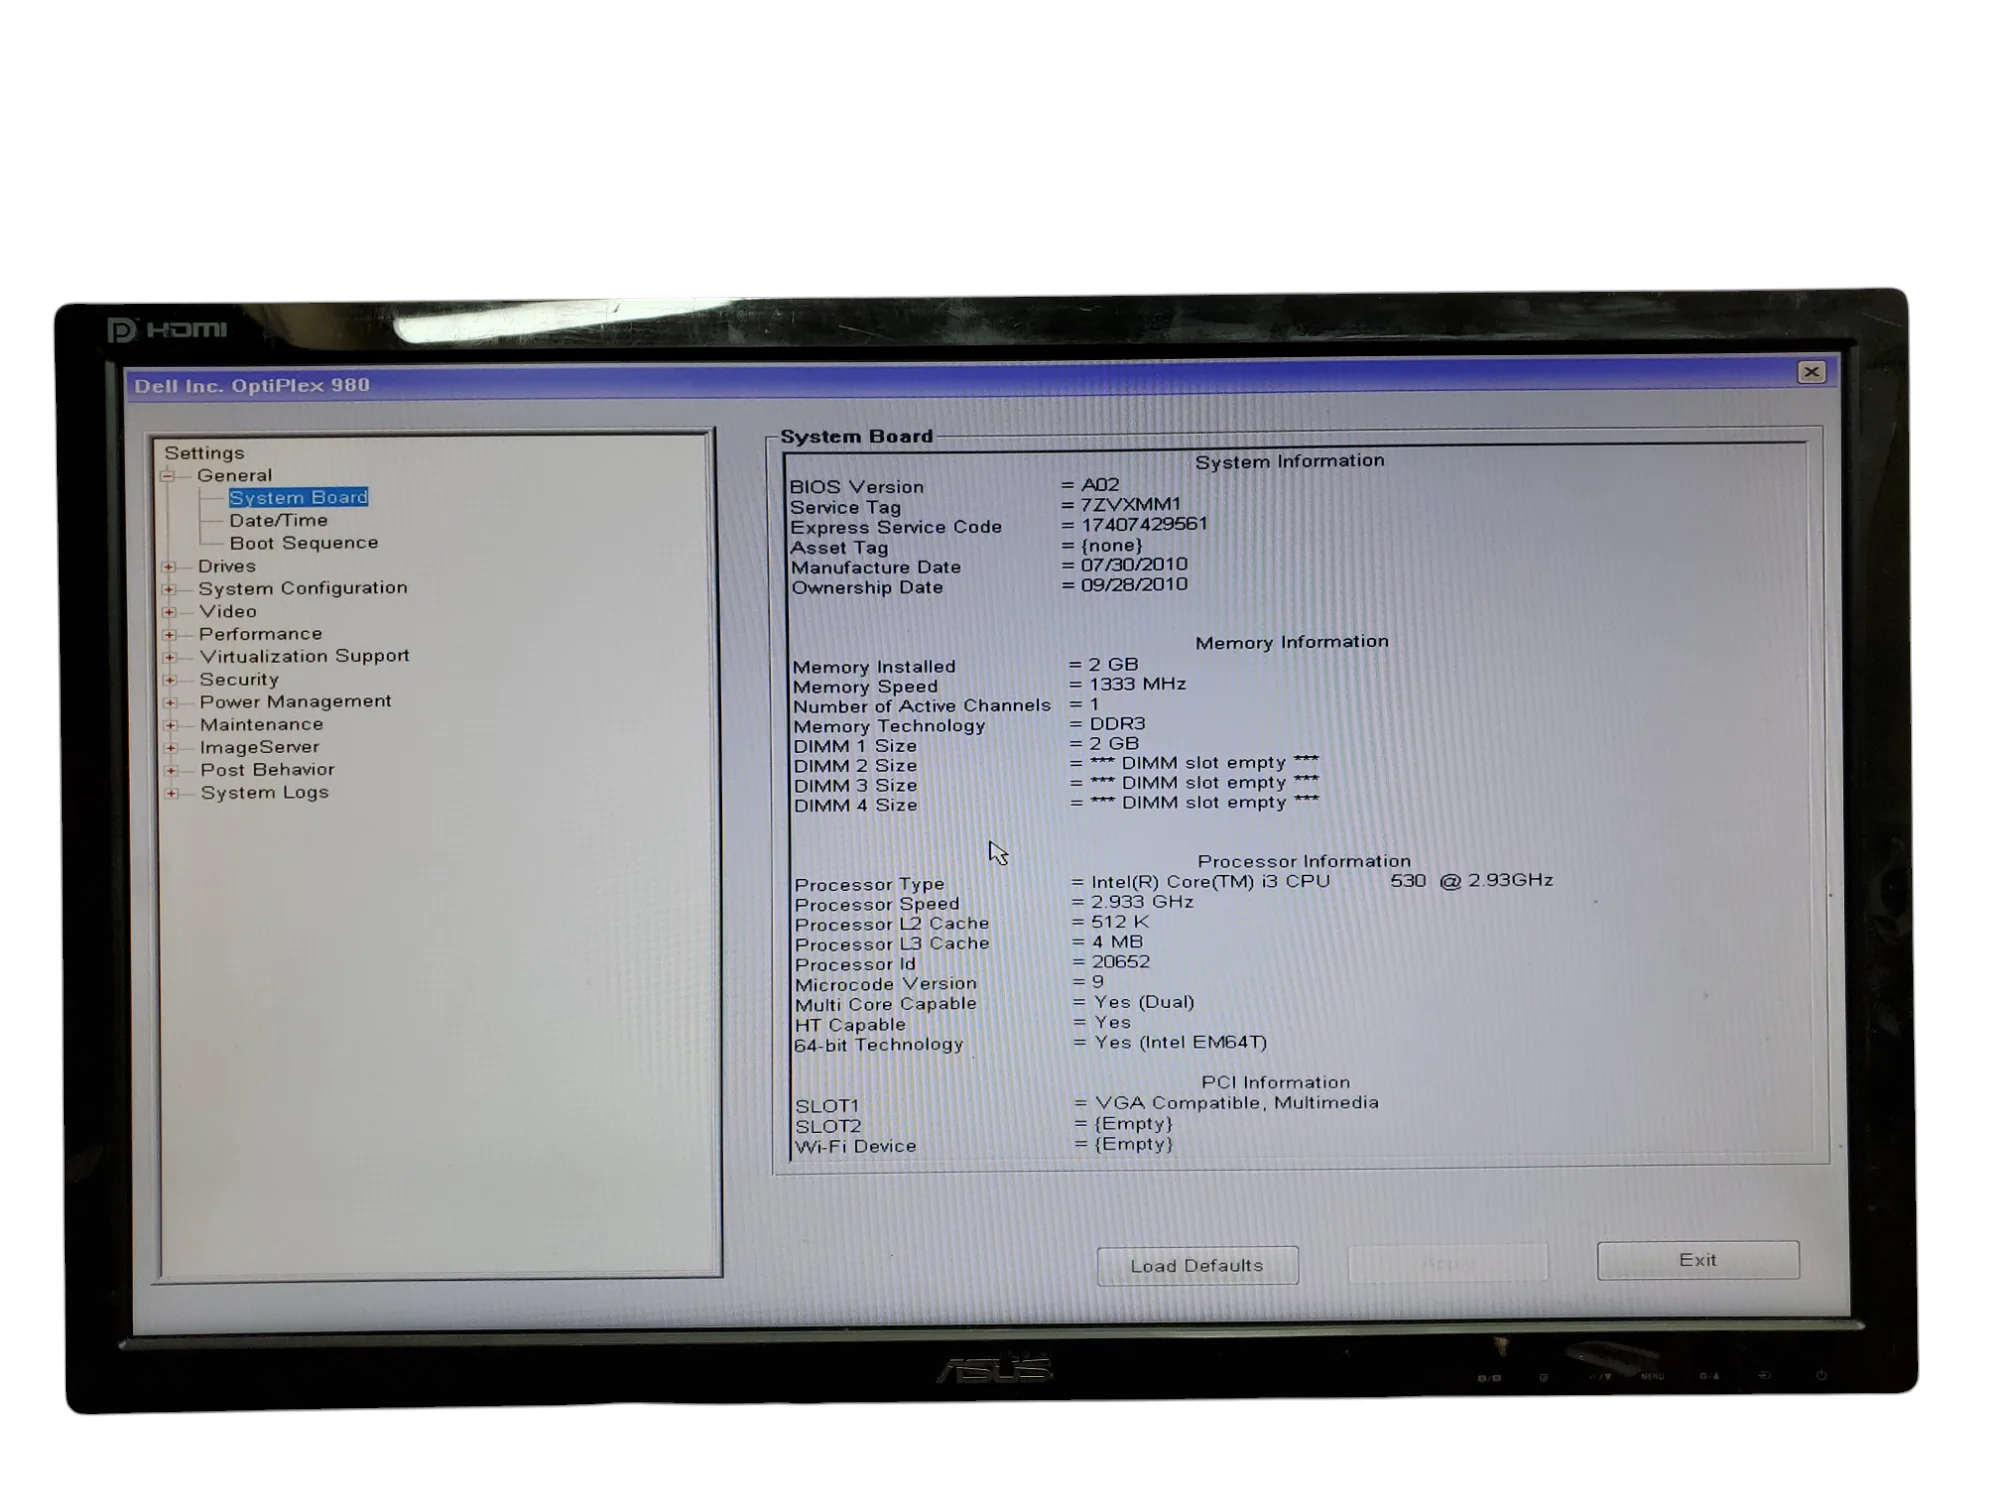
Task: Click the Load Defaults button
Action: point(1197,1266)
